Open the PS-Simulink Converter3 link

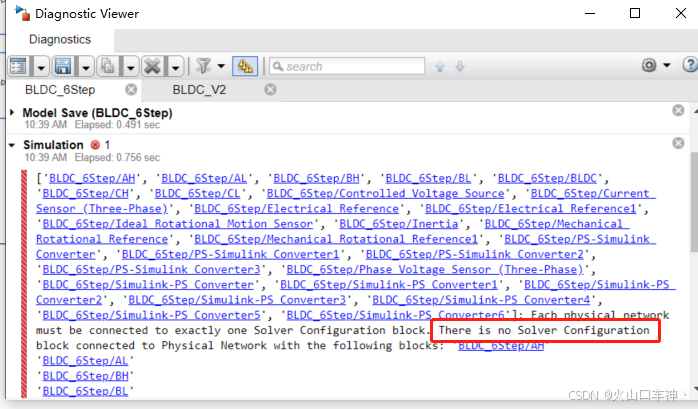point(151,269)
